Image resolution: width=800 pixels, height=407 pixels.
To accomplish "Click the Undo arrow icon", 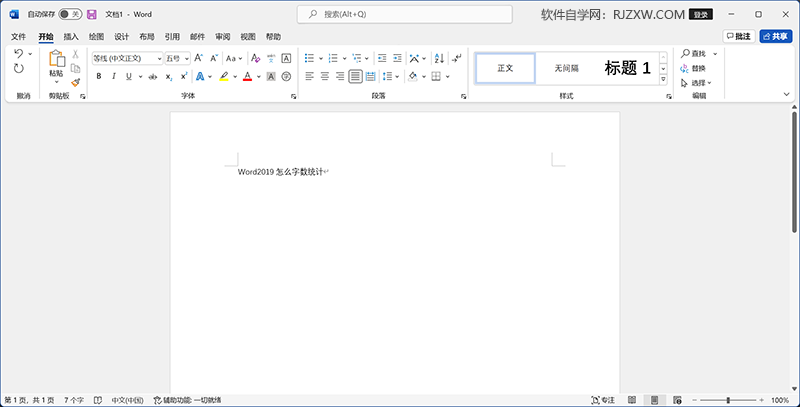I will (x=19, y=54).
